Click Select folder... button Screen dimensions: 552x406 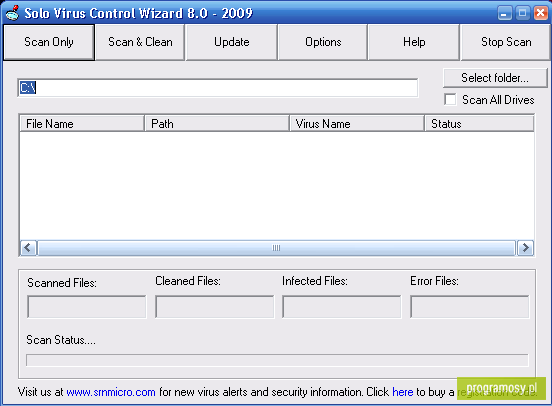495,78
